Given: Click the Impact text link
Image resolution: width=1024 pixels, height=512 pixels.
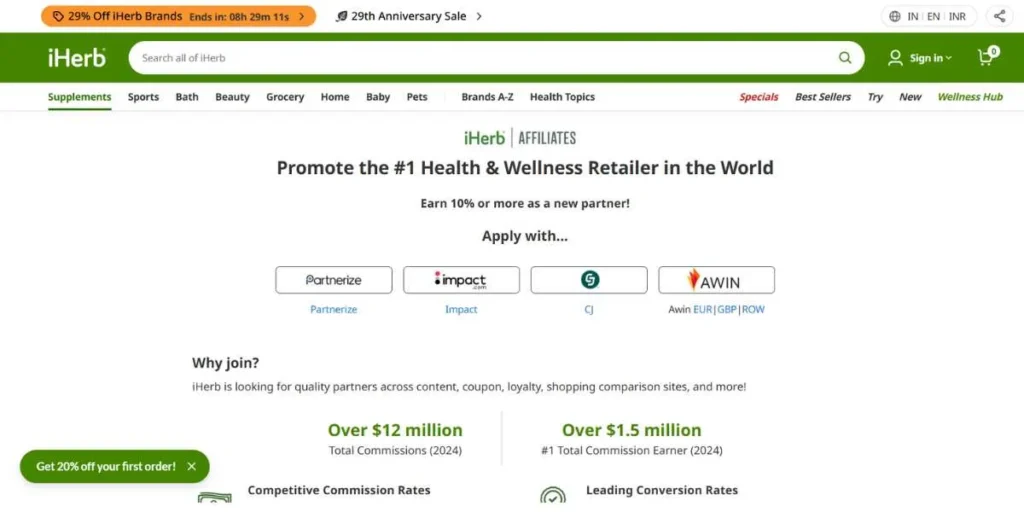Looking at the screenshot, I should 461,310.
